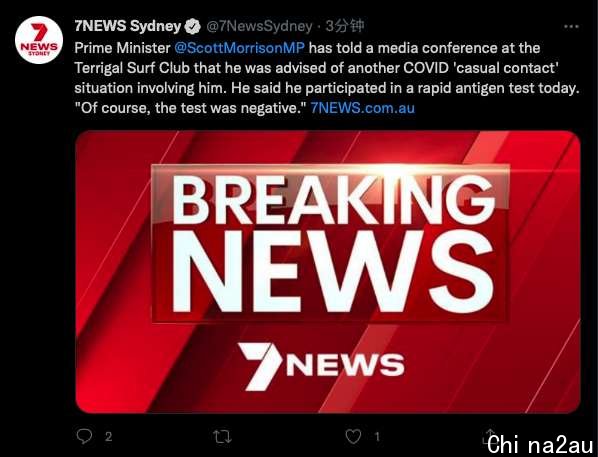Click the 7NEWS Sydney account name

tap(128, 26)
